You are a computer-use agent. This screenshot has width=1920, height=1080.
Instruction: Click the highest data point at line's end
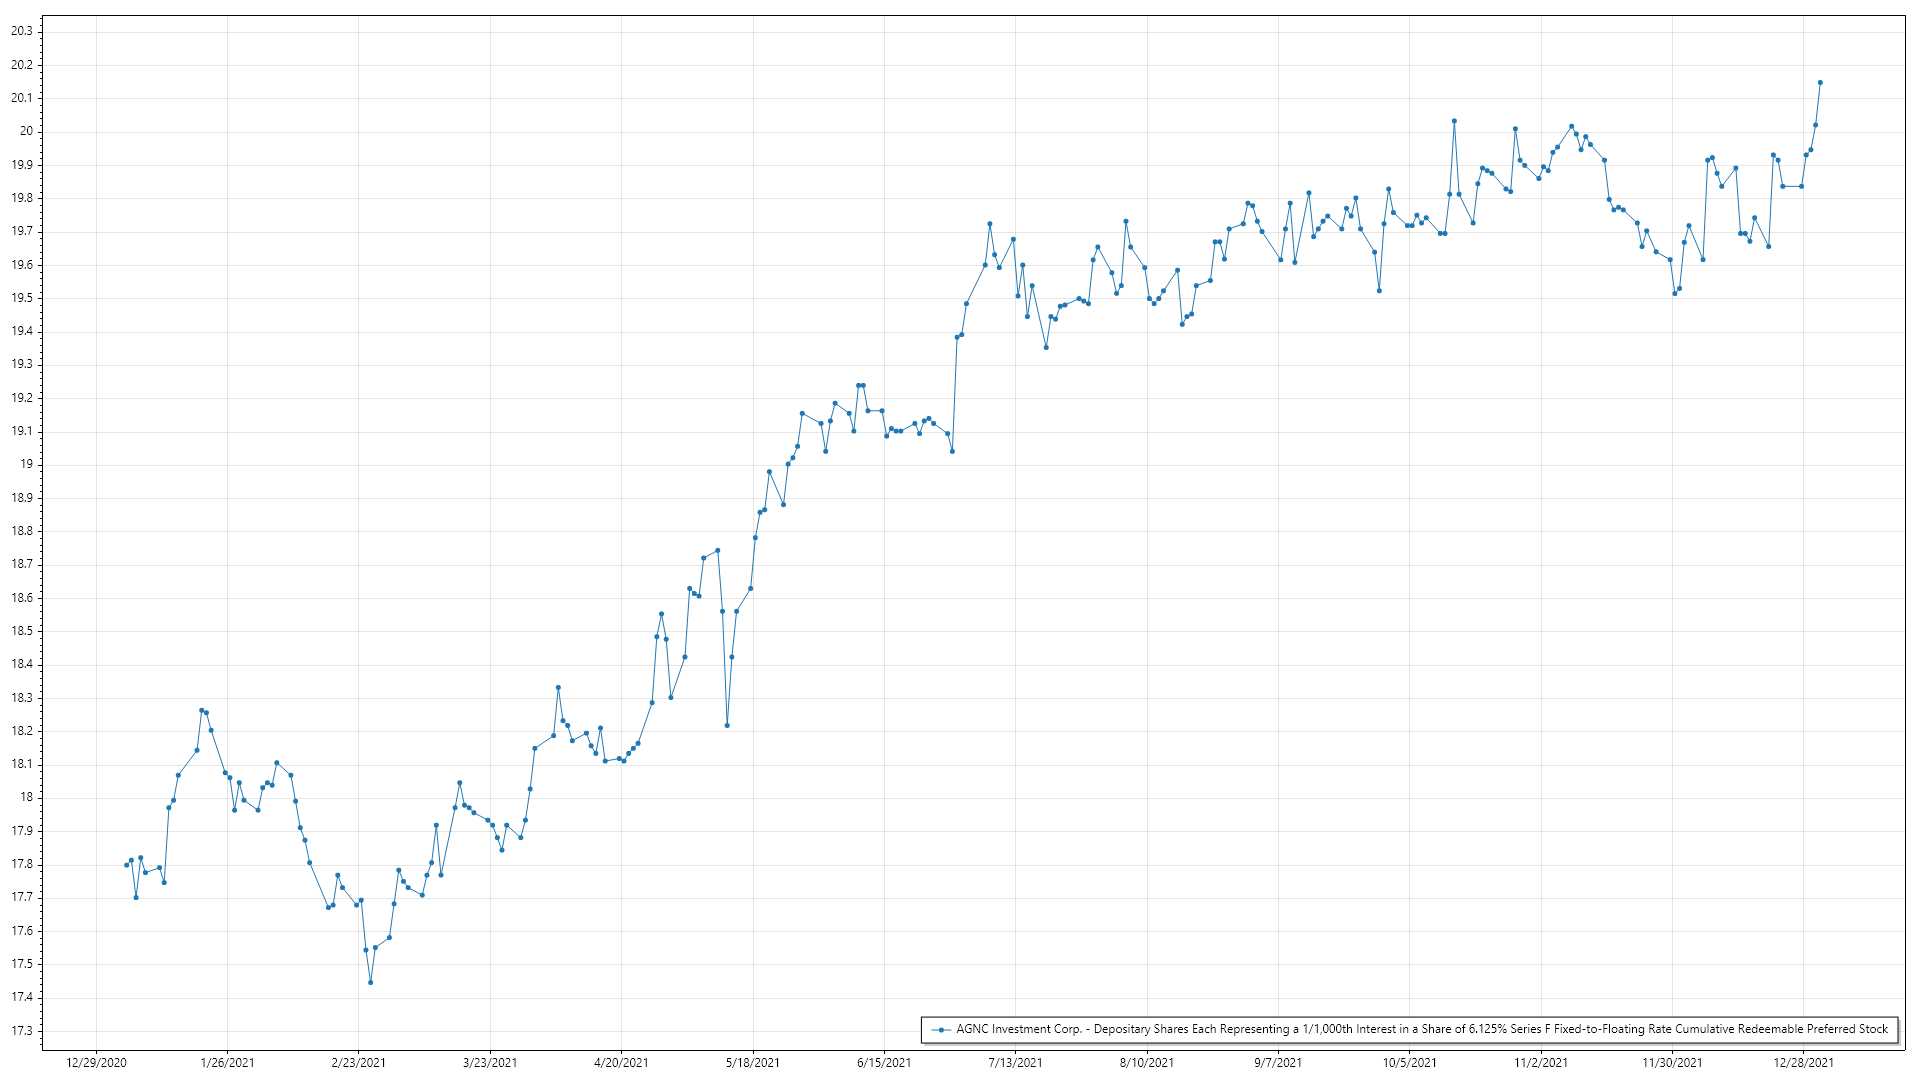(x=1820, y=83)
